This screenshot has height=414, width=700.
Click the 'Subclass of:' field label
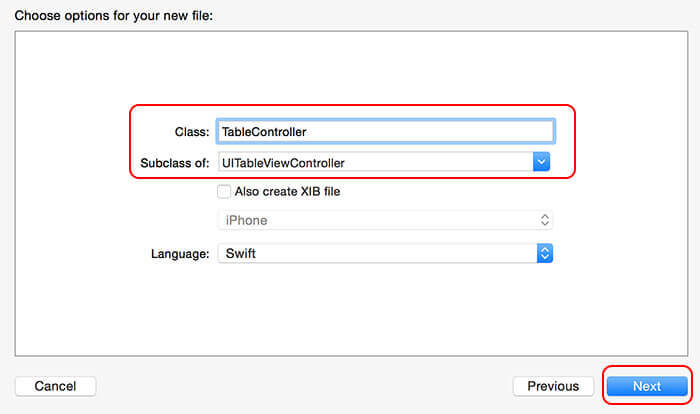(175, 163)
